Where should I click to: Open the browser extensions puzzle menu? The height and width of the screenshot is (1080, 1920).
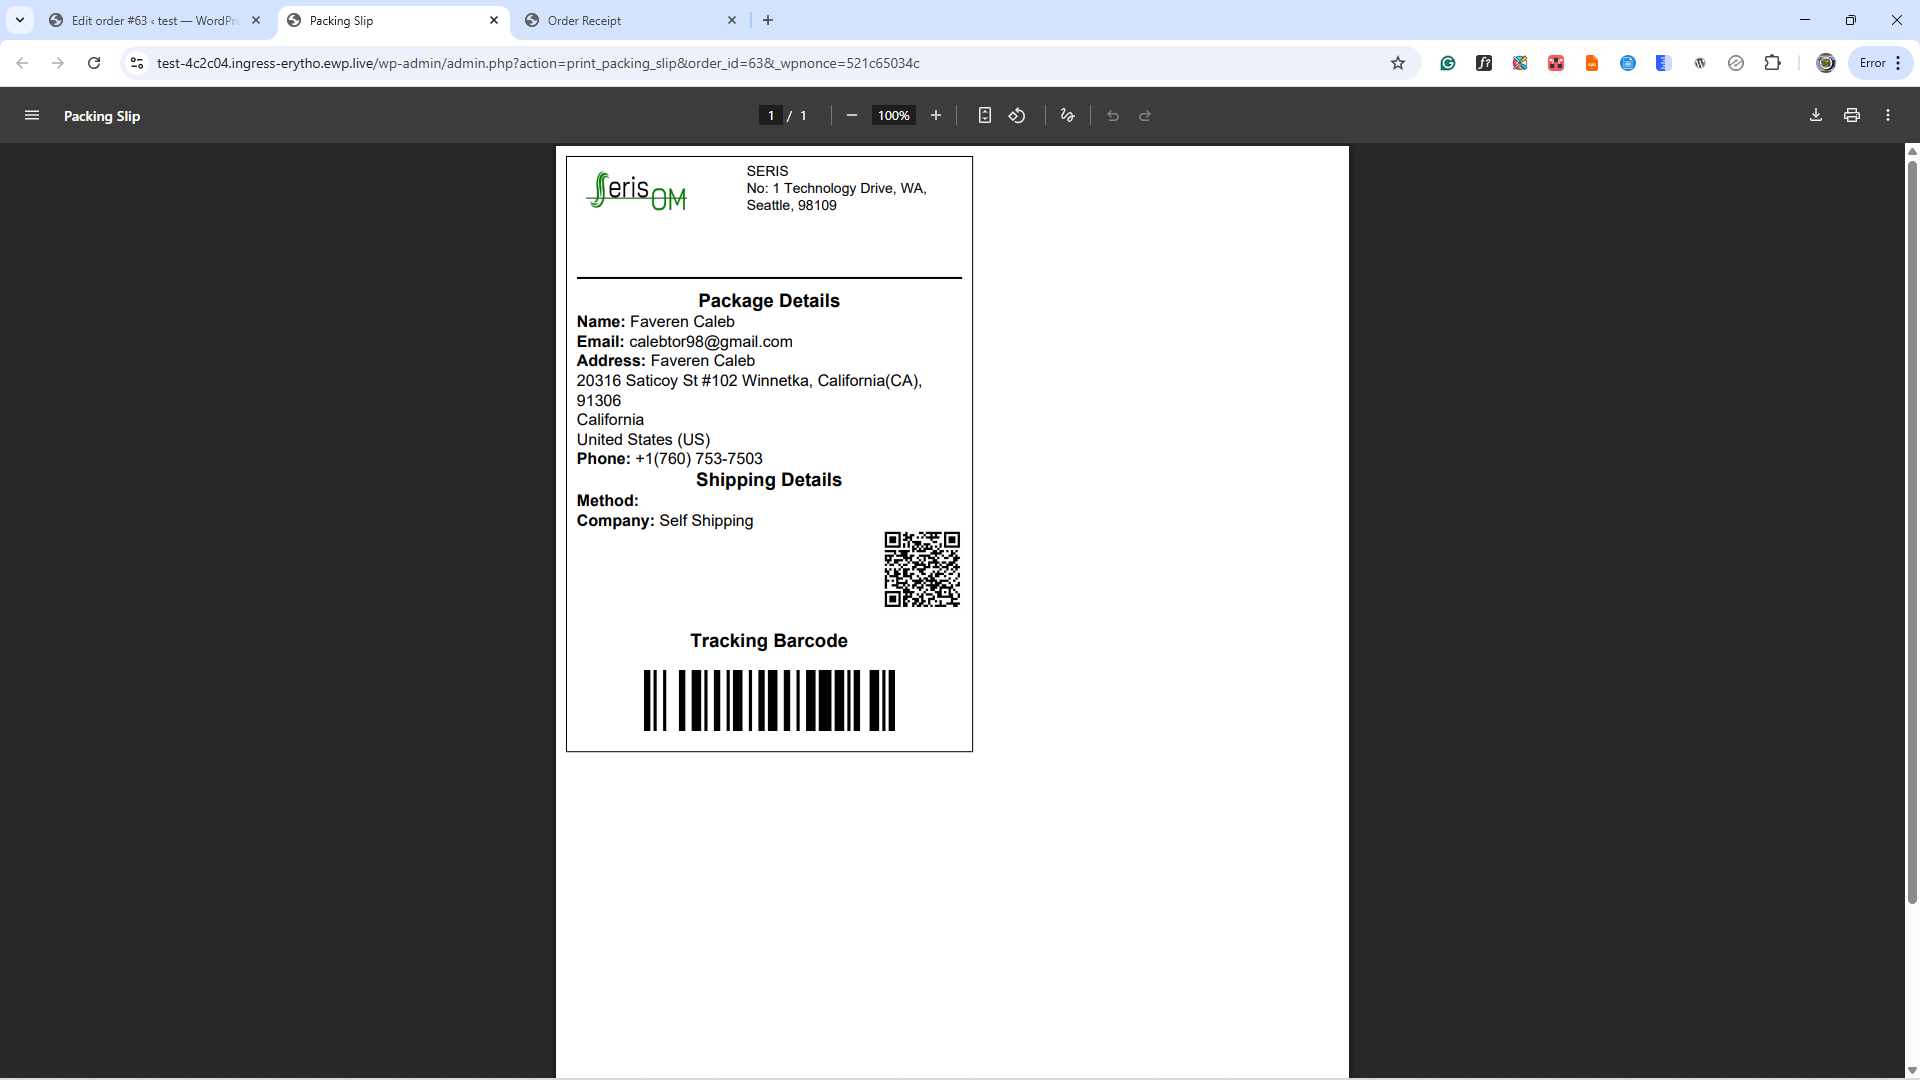coord(1772,63)
